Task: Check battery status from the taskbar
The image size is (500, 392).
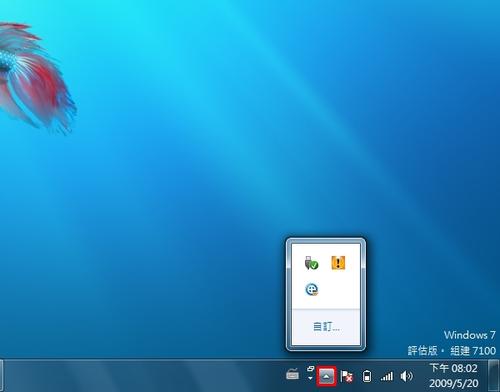Action: click(367, 376)
